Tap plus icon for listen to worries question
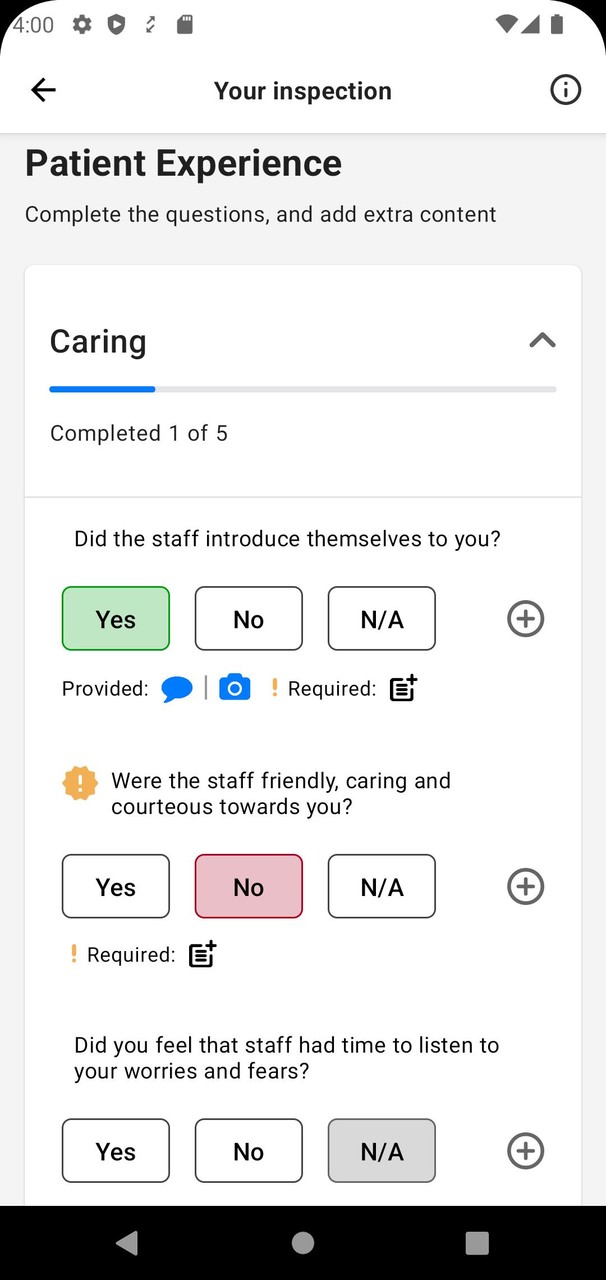 point(525,1151)
